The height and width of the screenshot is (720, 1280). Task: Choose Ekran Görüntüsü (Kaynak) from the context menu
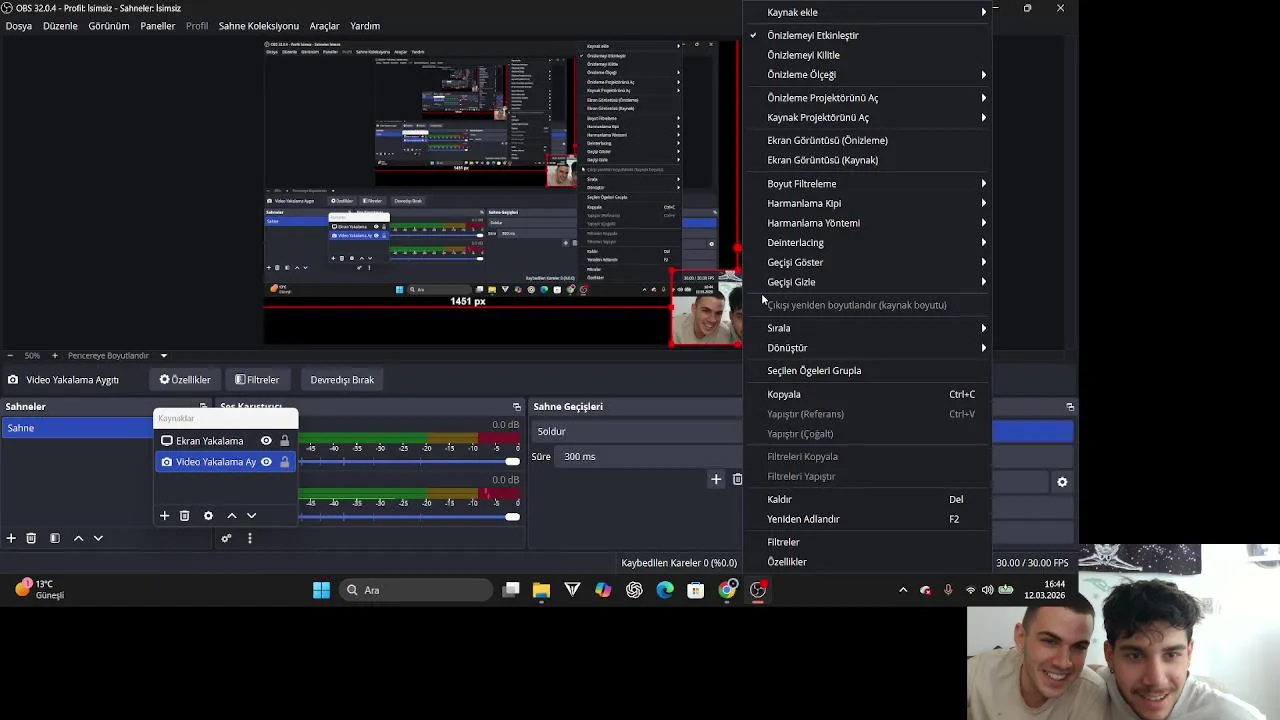click(868, 160)
